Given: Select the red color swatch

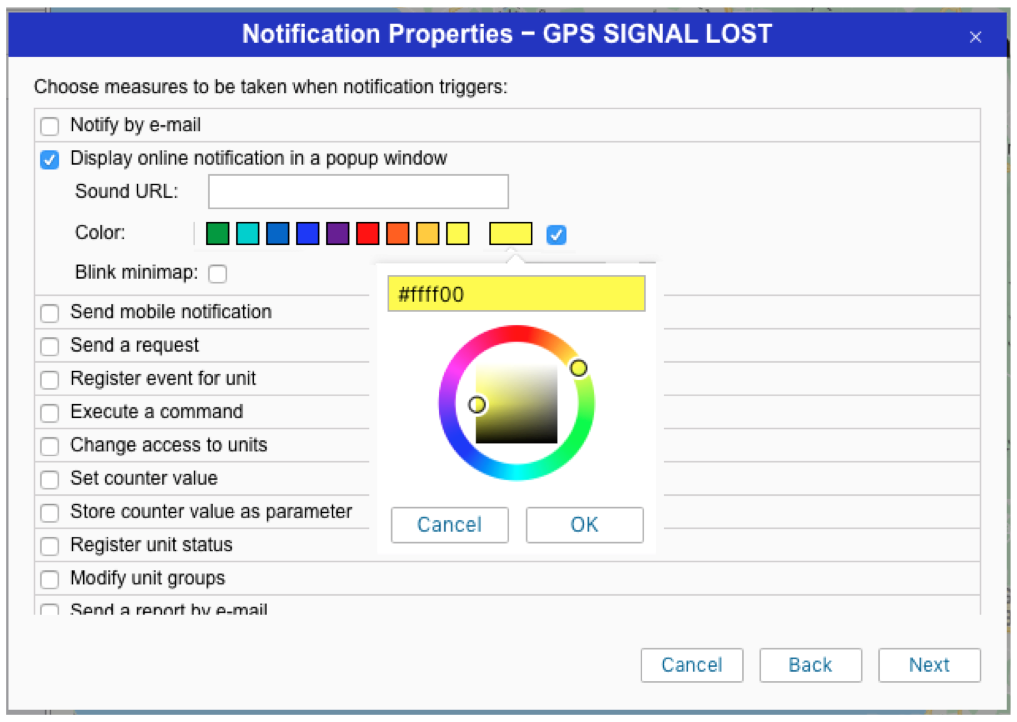Looking at the screenshot, I should 367,234.
